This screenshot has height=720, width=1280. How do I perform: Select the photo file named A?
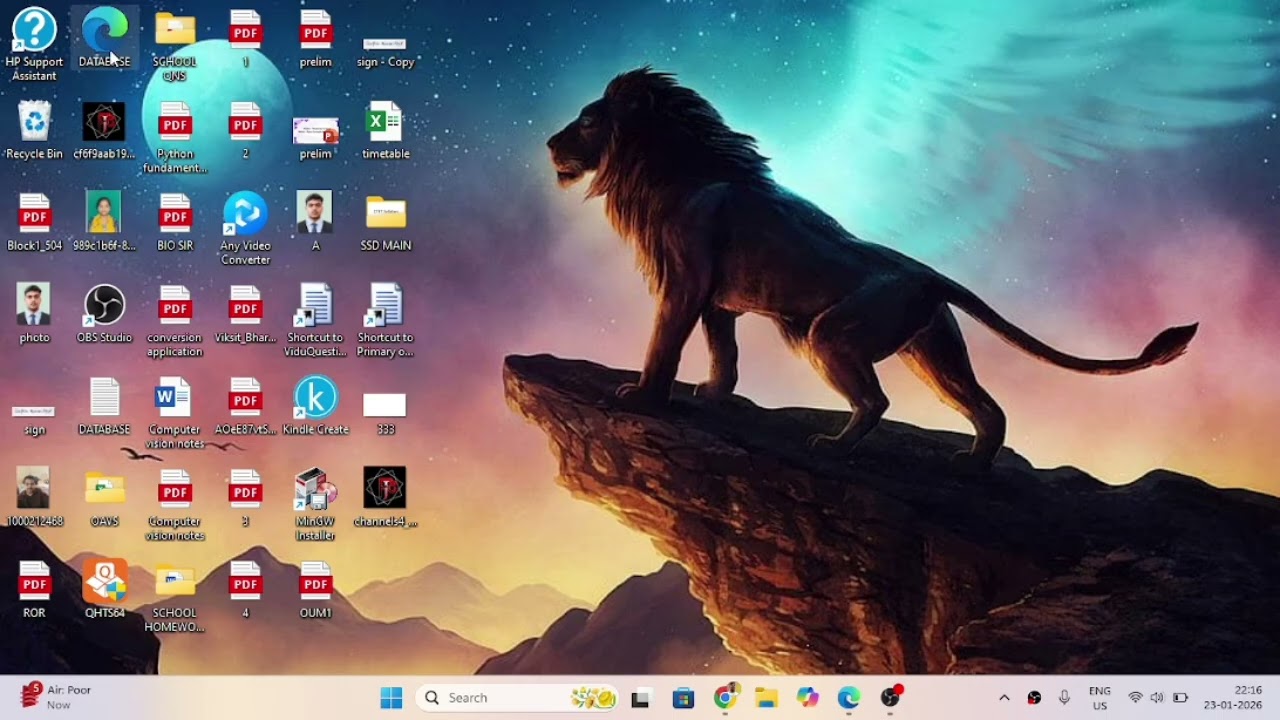click(315, 222)
